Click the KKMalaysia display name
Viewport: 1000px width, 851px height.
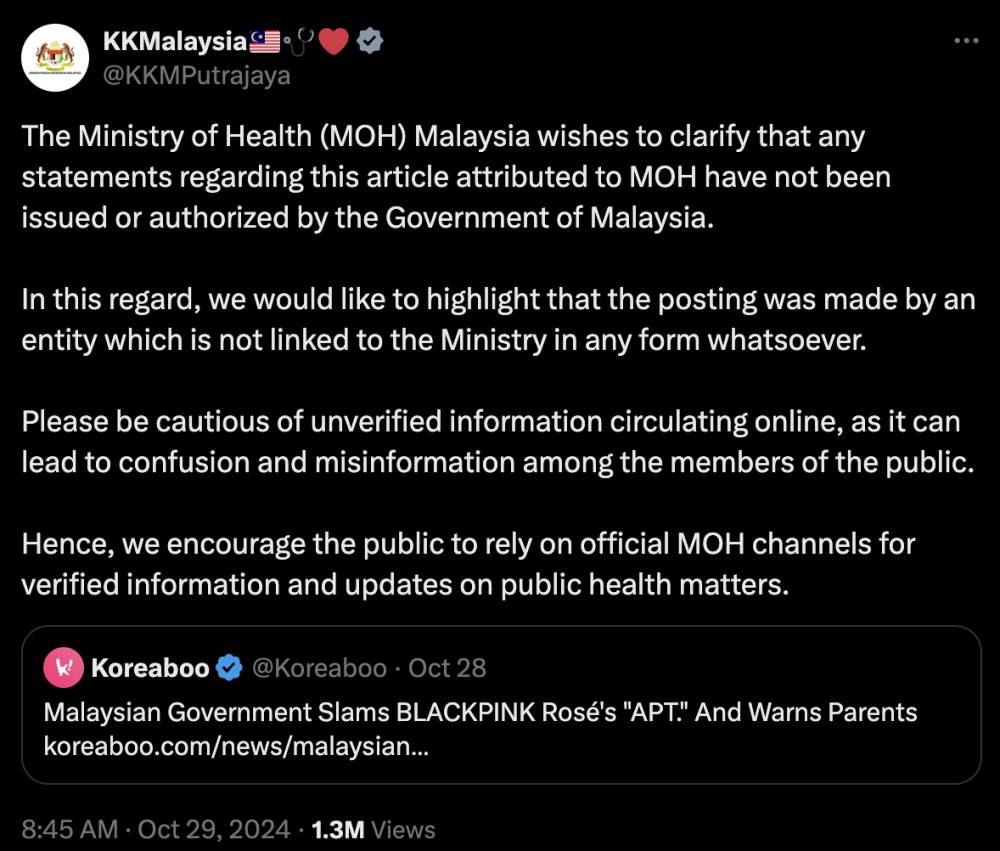point(175,42)
